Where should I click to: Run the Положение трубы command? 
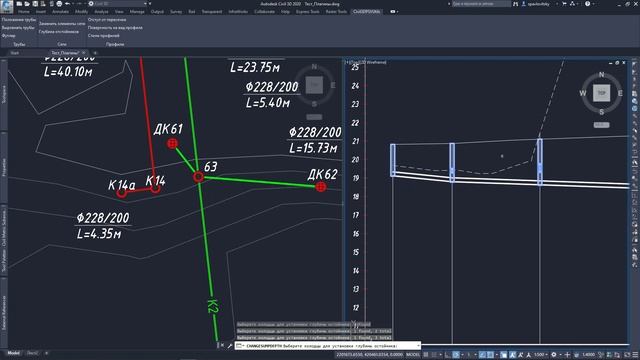(19, 20)
